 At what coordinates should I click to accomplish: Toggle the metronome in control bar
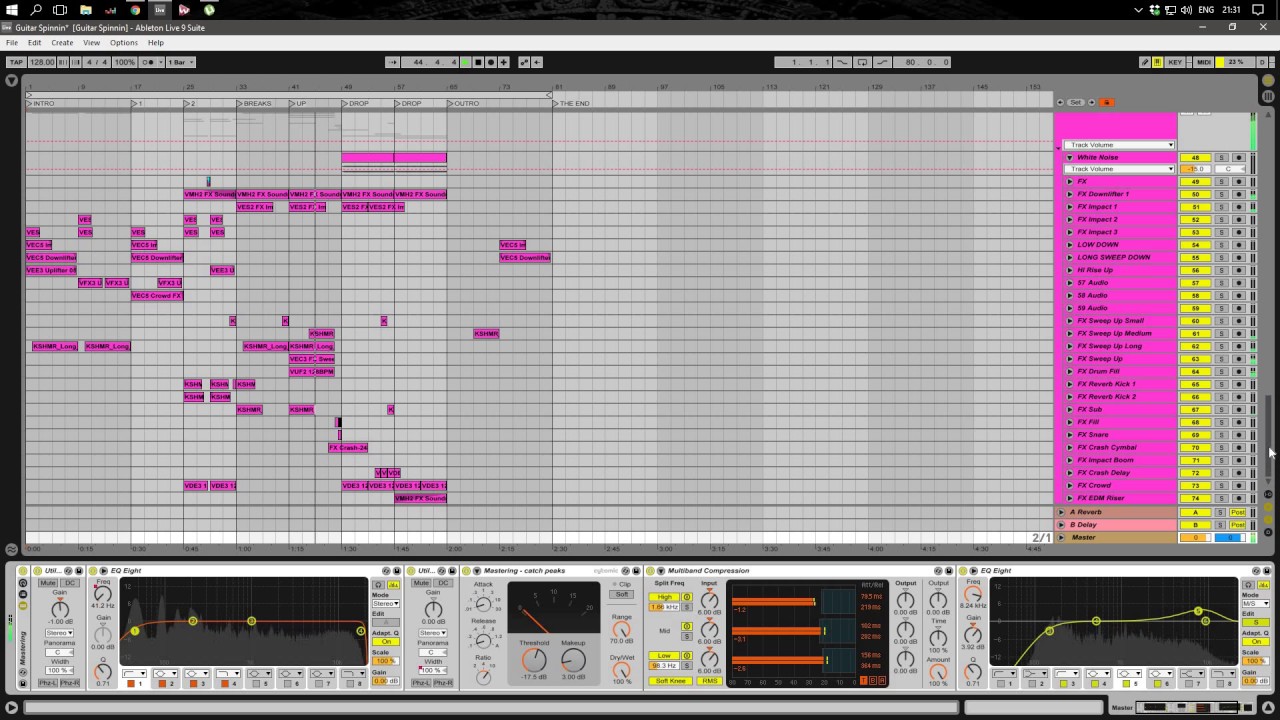(x=149, y=62)
